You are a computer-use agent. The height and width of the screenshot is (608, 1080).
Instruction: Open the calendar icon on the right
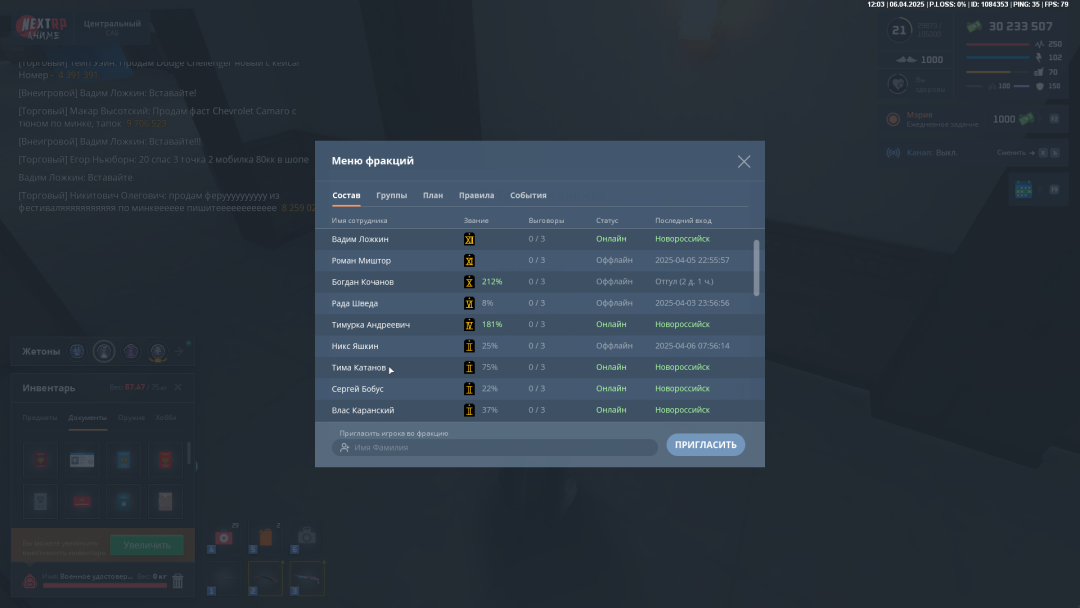pyautogui.click(x=1023, y=188)
